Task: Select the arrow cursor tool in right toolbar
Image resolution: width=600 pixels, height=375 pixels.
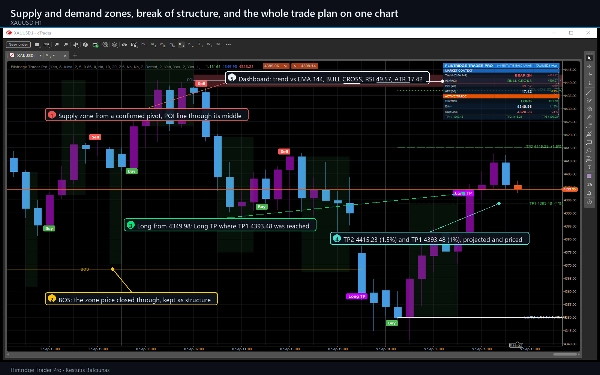Action: coord(589,58)
